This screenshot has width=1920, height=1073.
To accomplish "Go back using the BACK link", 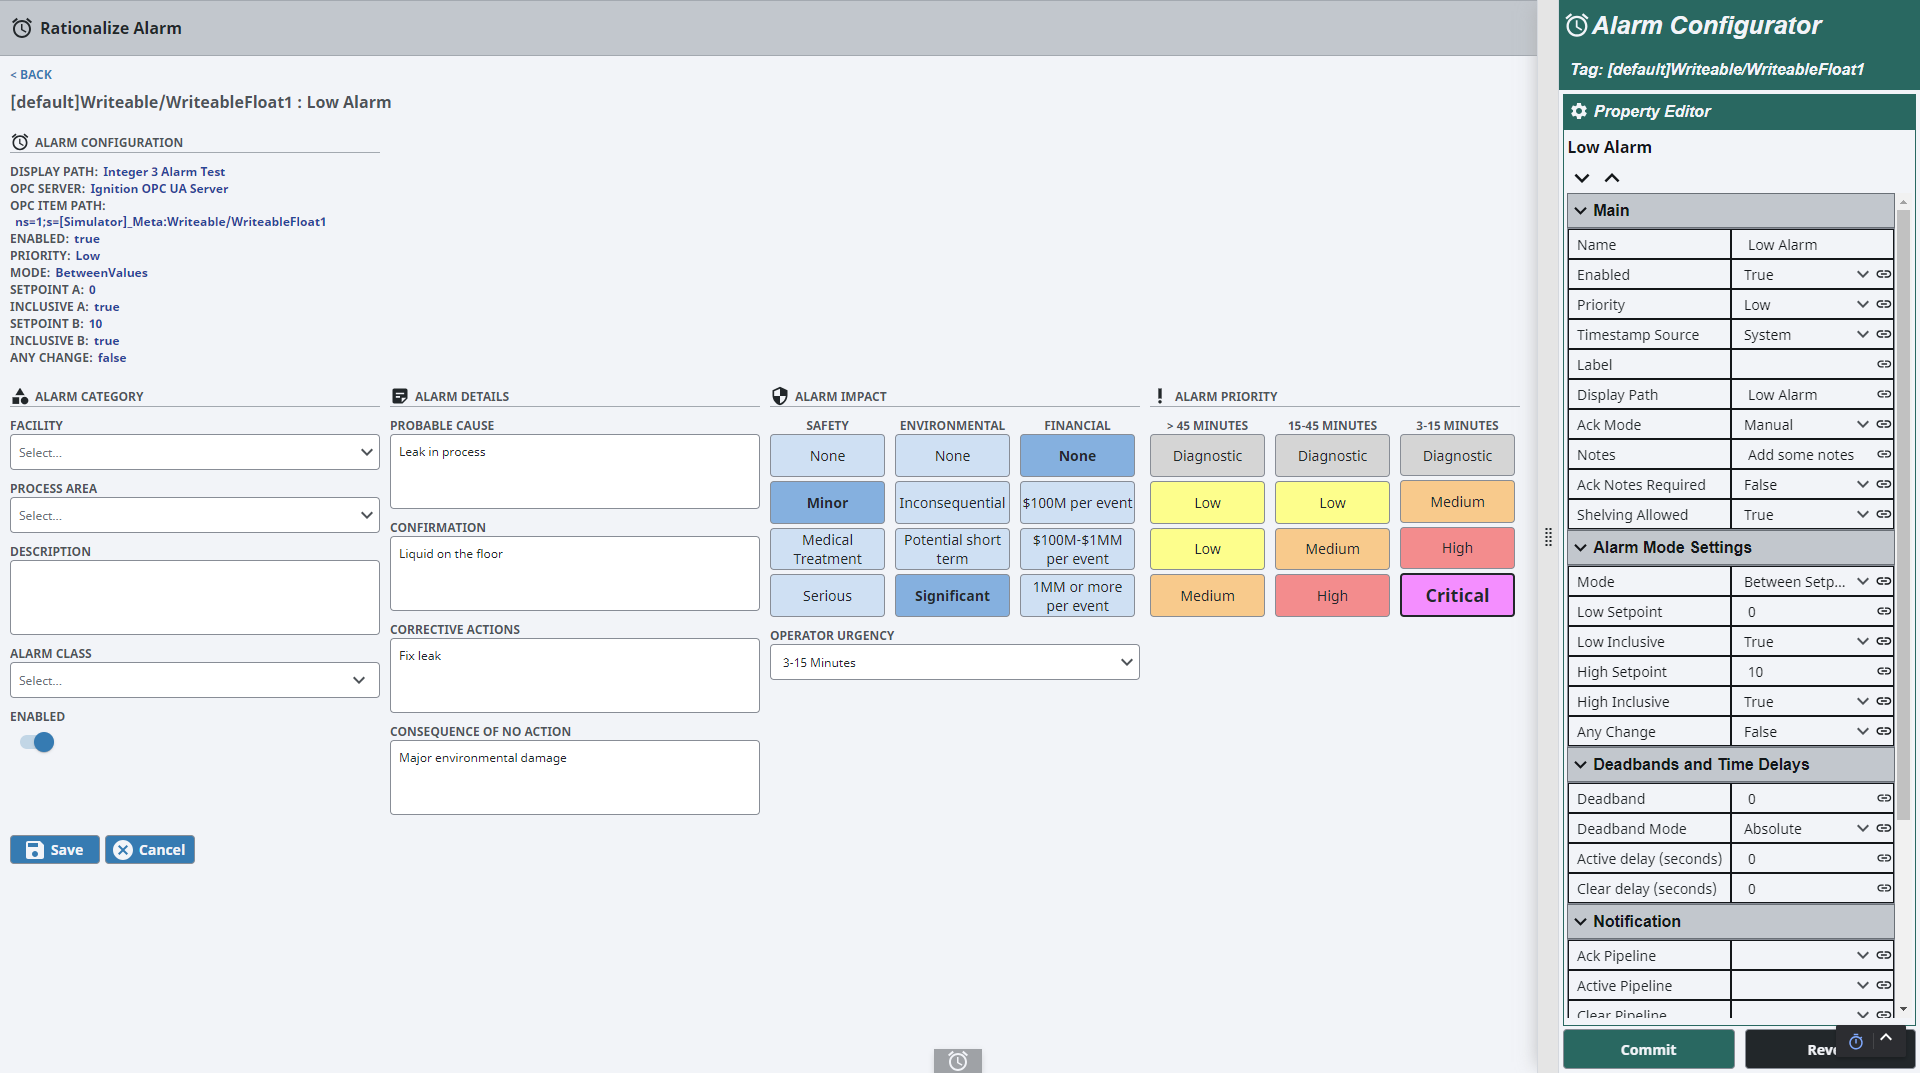I will click(x=31, y=74).
